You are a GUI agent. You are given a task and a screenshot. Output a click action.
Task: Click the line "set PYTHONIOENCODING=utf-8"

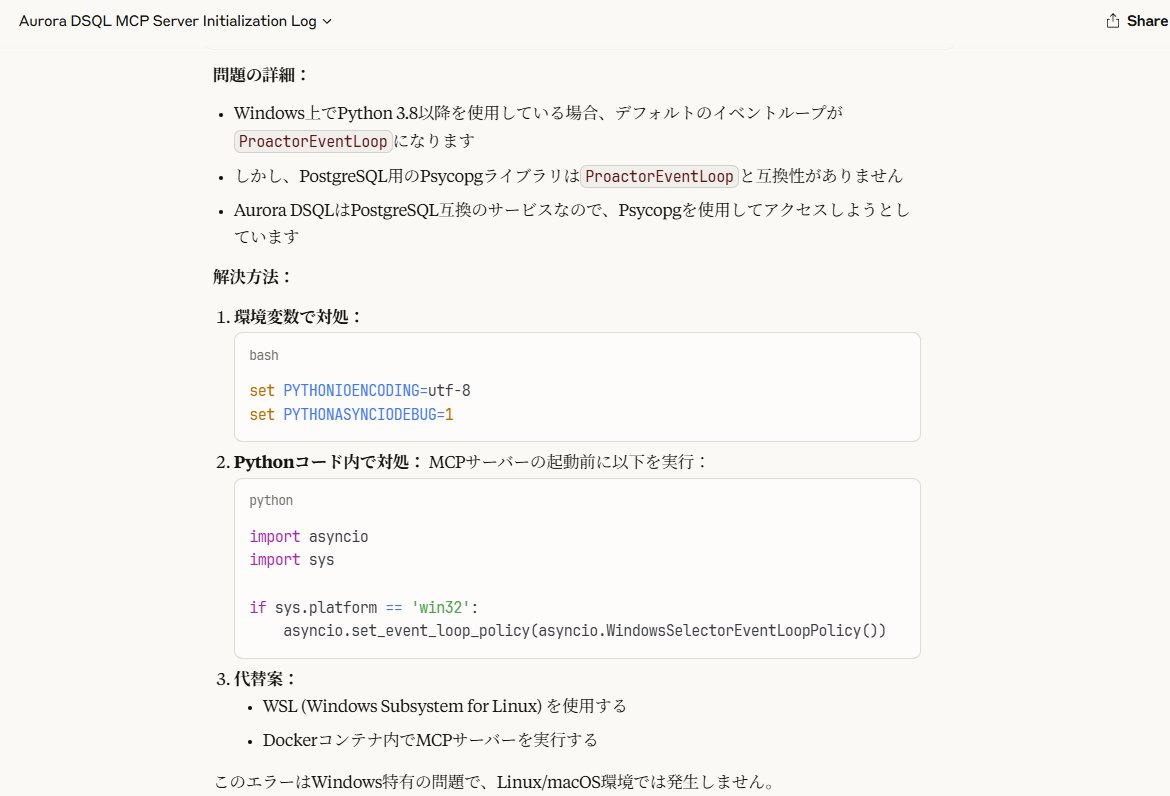click(360, 390)
